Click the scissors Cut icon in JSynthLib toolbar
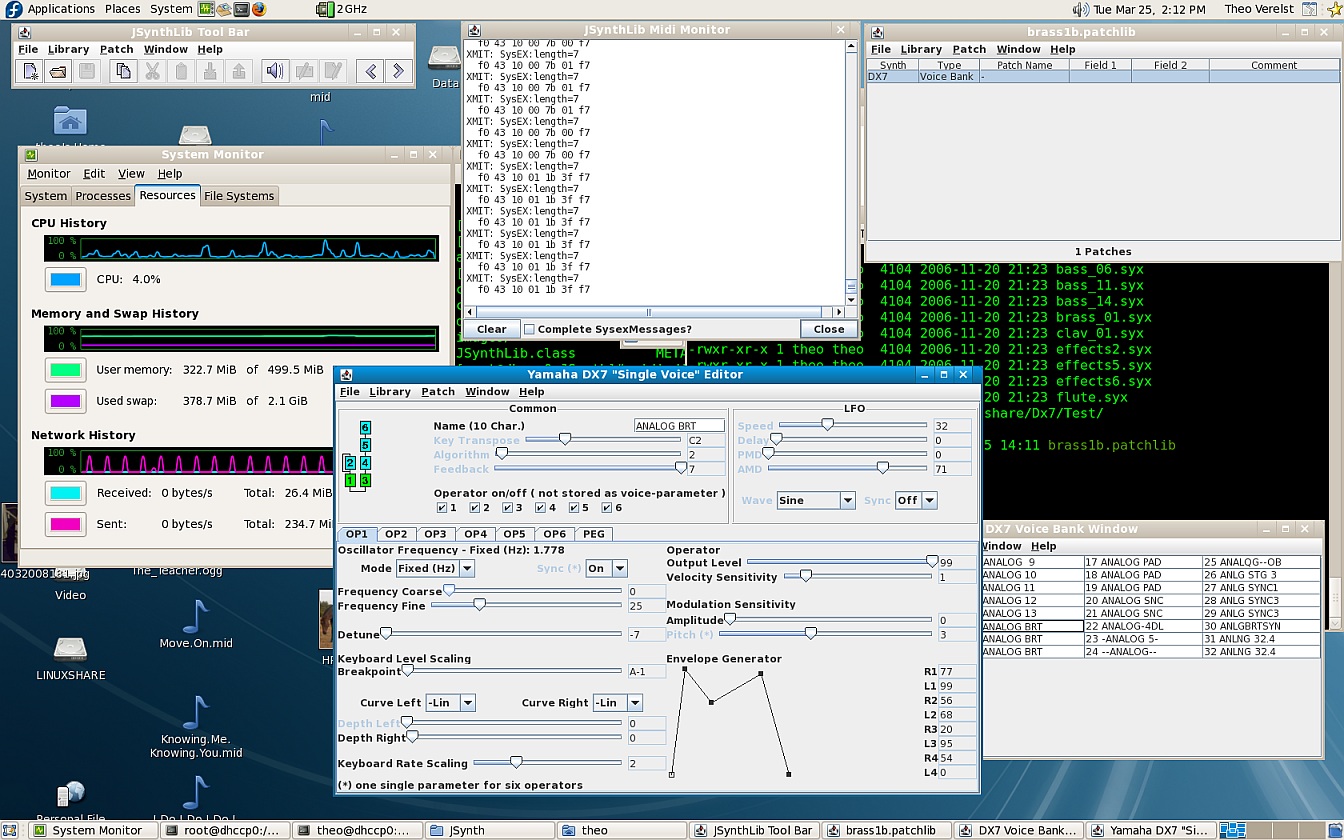 [x=152, y=71]
